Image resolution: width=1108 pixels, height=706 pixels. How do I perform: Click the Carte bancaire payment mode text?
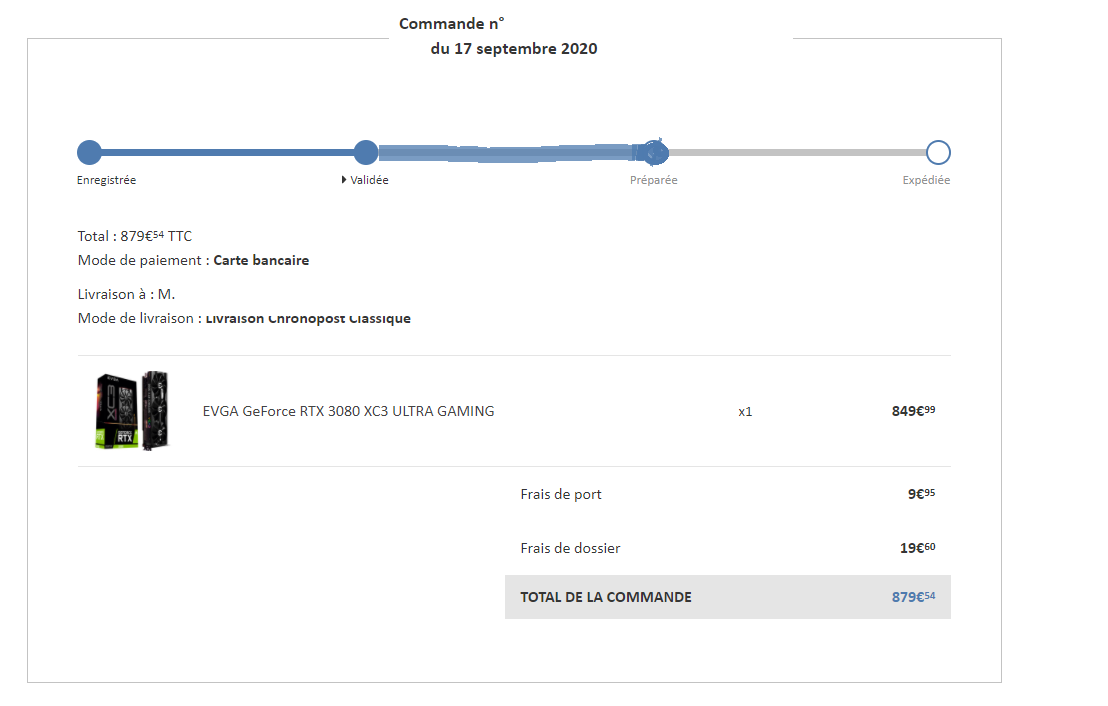[x=261, y=260]
